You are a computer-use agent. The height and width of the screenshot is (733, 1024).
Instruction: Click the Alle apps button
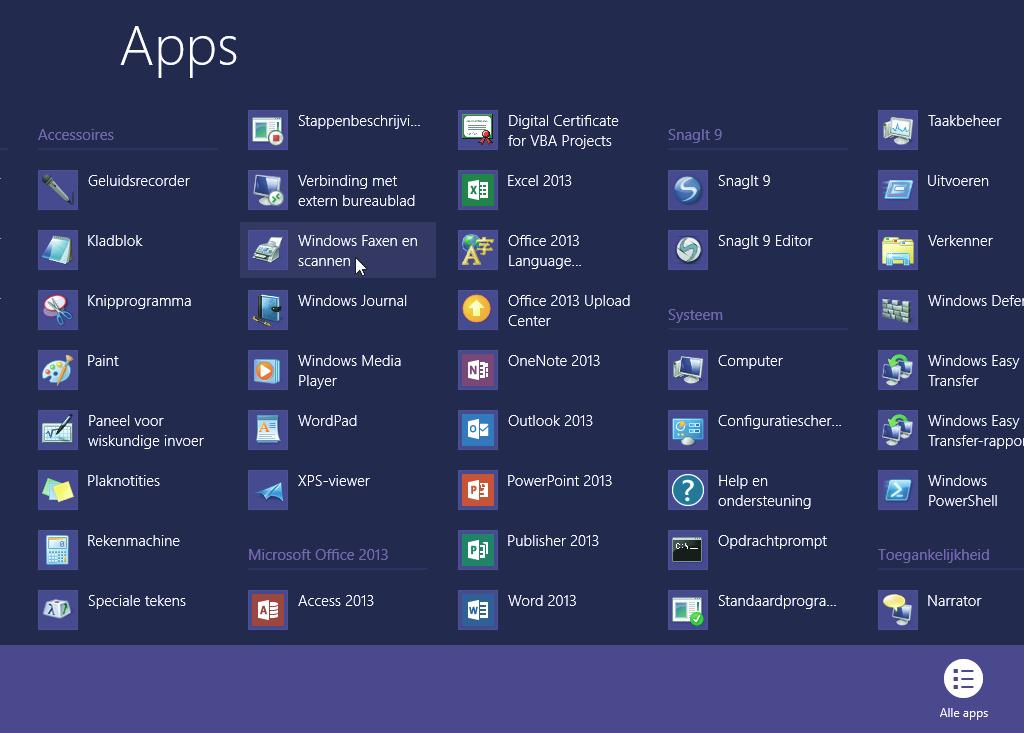(963, 689)
